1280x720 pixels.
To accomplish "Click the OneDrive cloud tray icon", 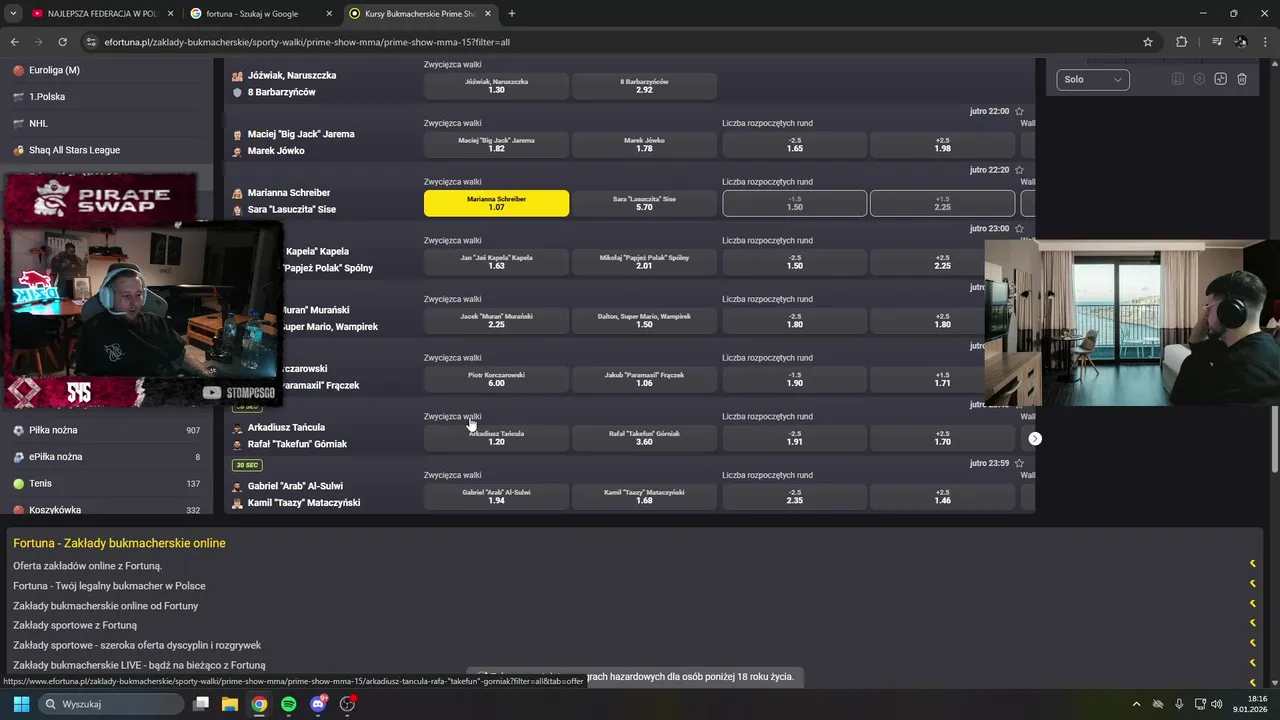I will click(x=1158, y=704).
